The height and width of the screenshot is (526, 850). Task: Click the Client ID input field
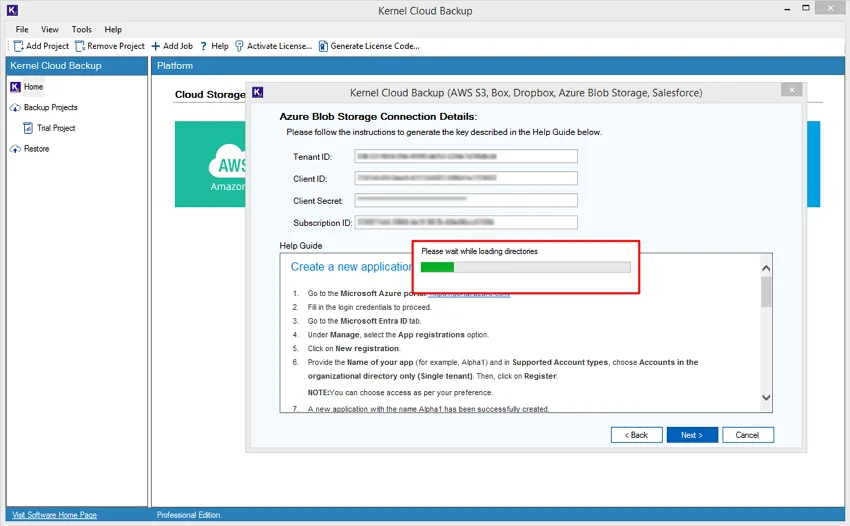(x=466, y=178)
